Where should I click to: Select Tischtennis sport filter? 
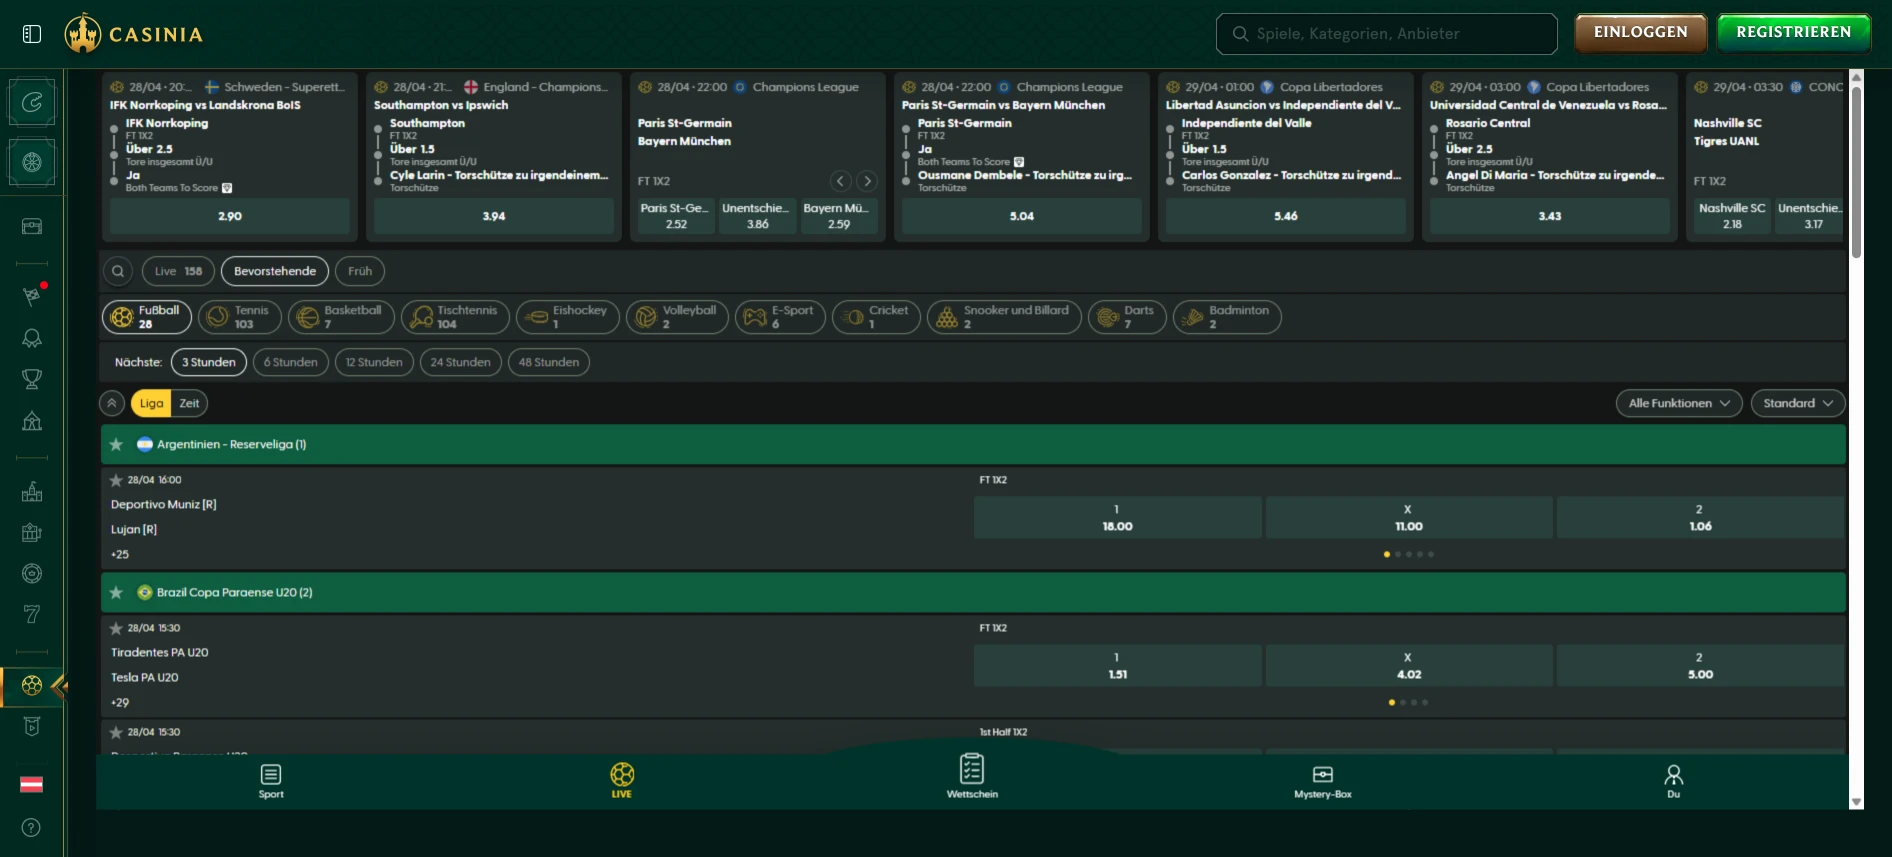tap(455, 317)
